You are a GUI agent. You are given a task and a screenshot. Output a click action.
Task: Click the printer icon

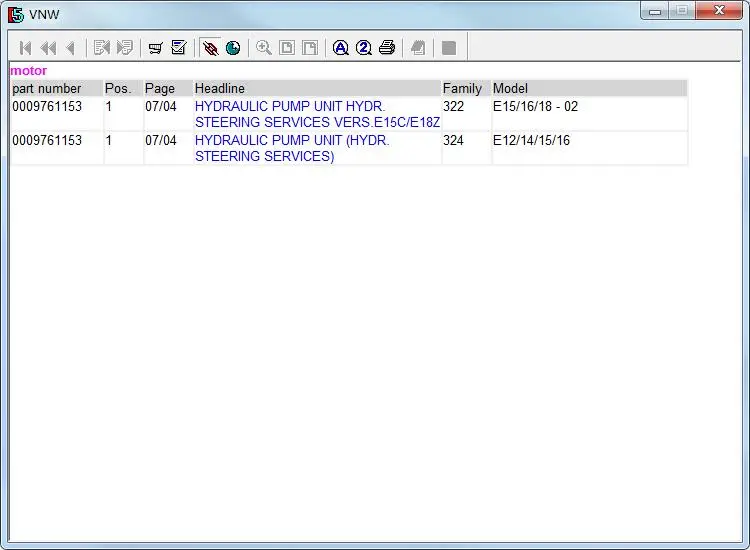[387, 48]
